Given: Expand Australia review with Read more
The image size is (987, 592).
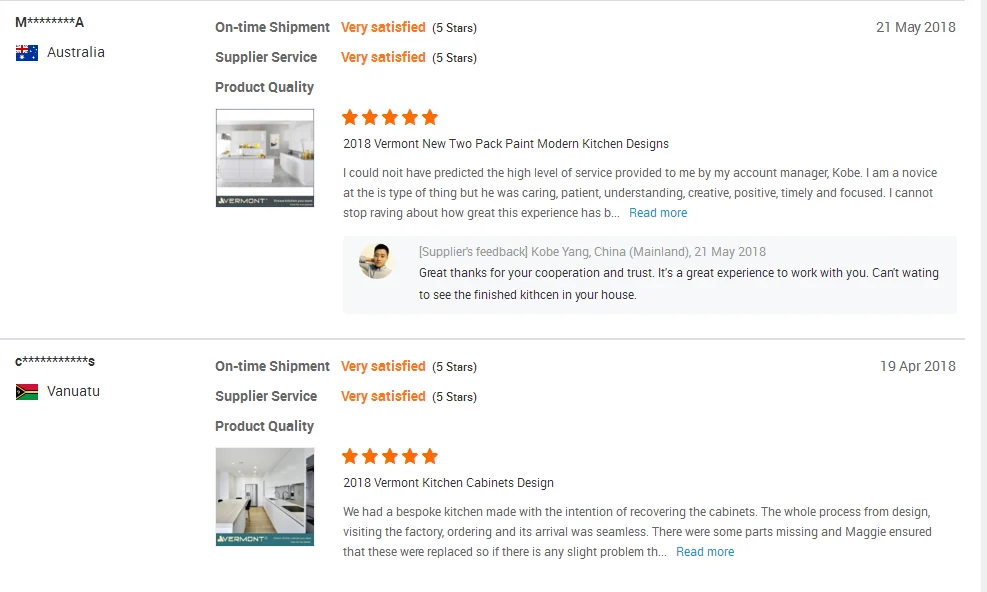Looking at the screenshot, I should [658, 213].
